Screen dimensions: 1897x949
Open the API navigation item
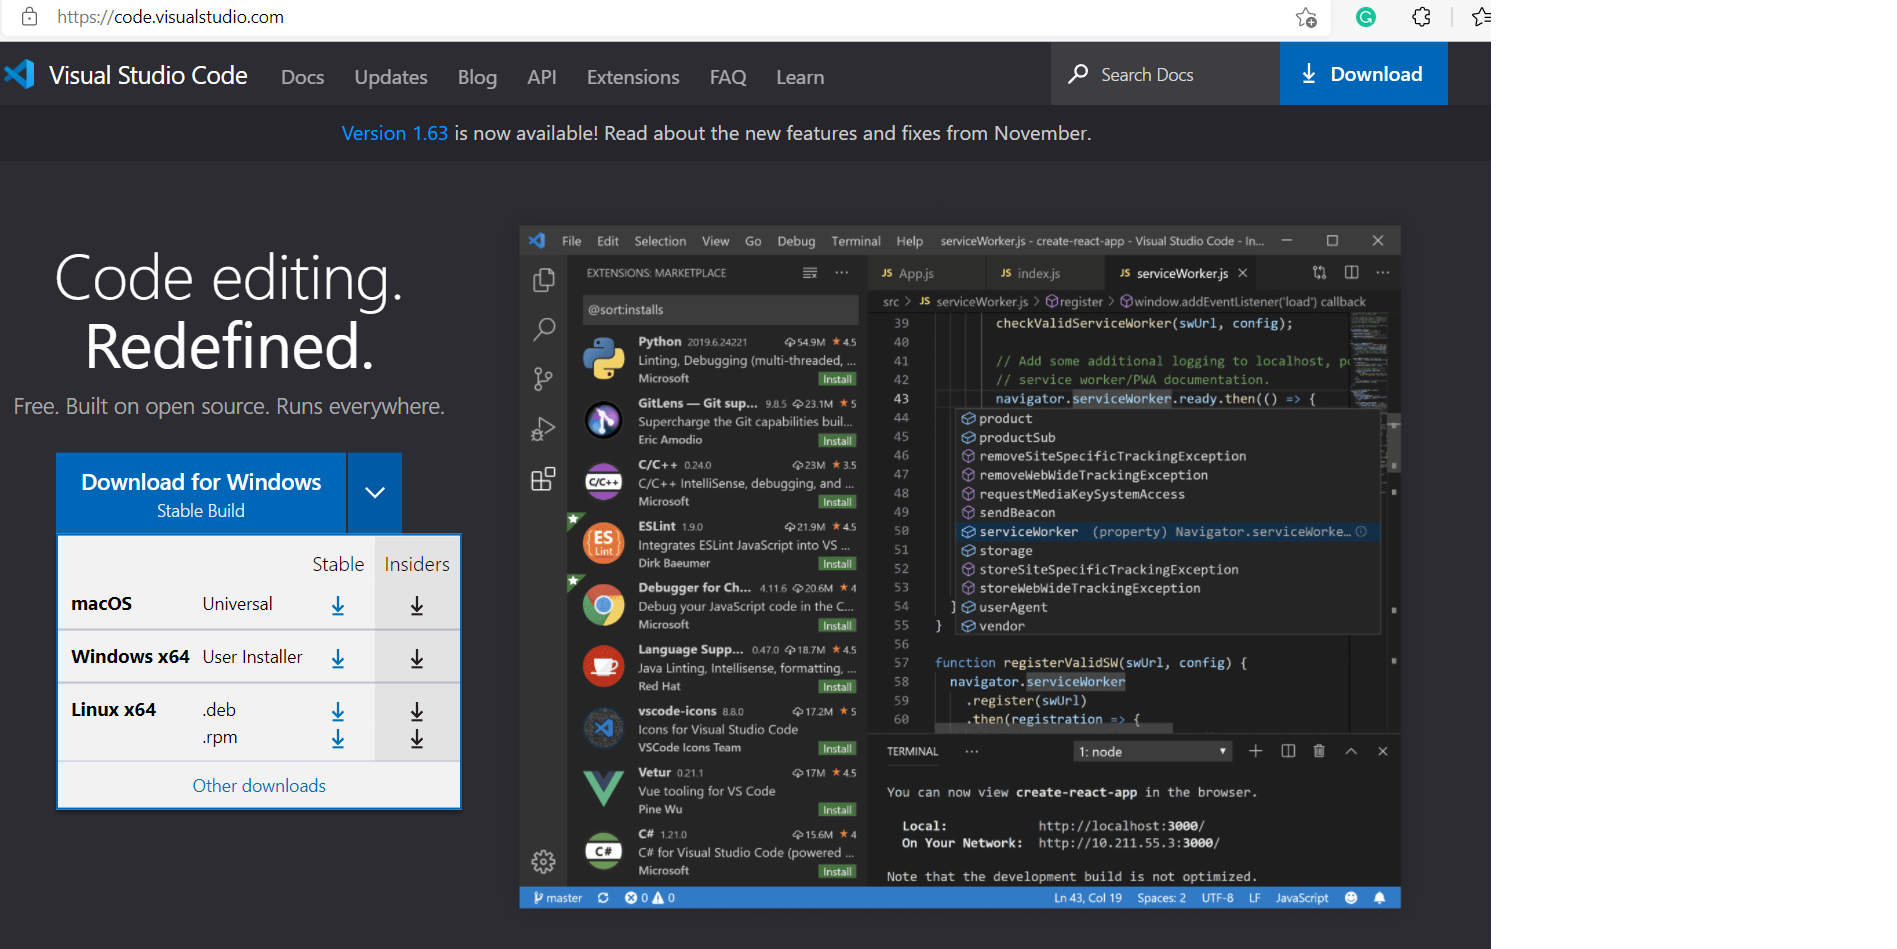coord(542,77)
